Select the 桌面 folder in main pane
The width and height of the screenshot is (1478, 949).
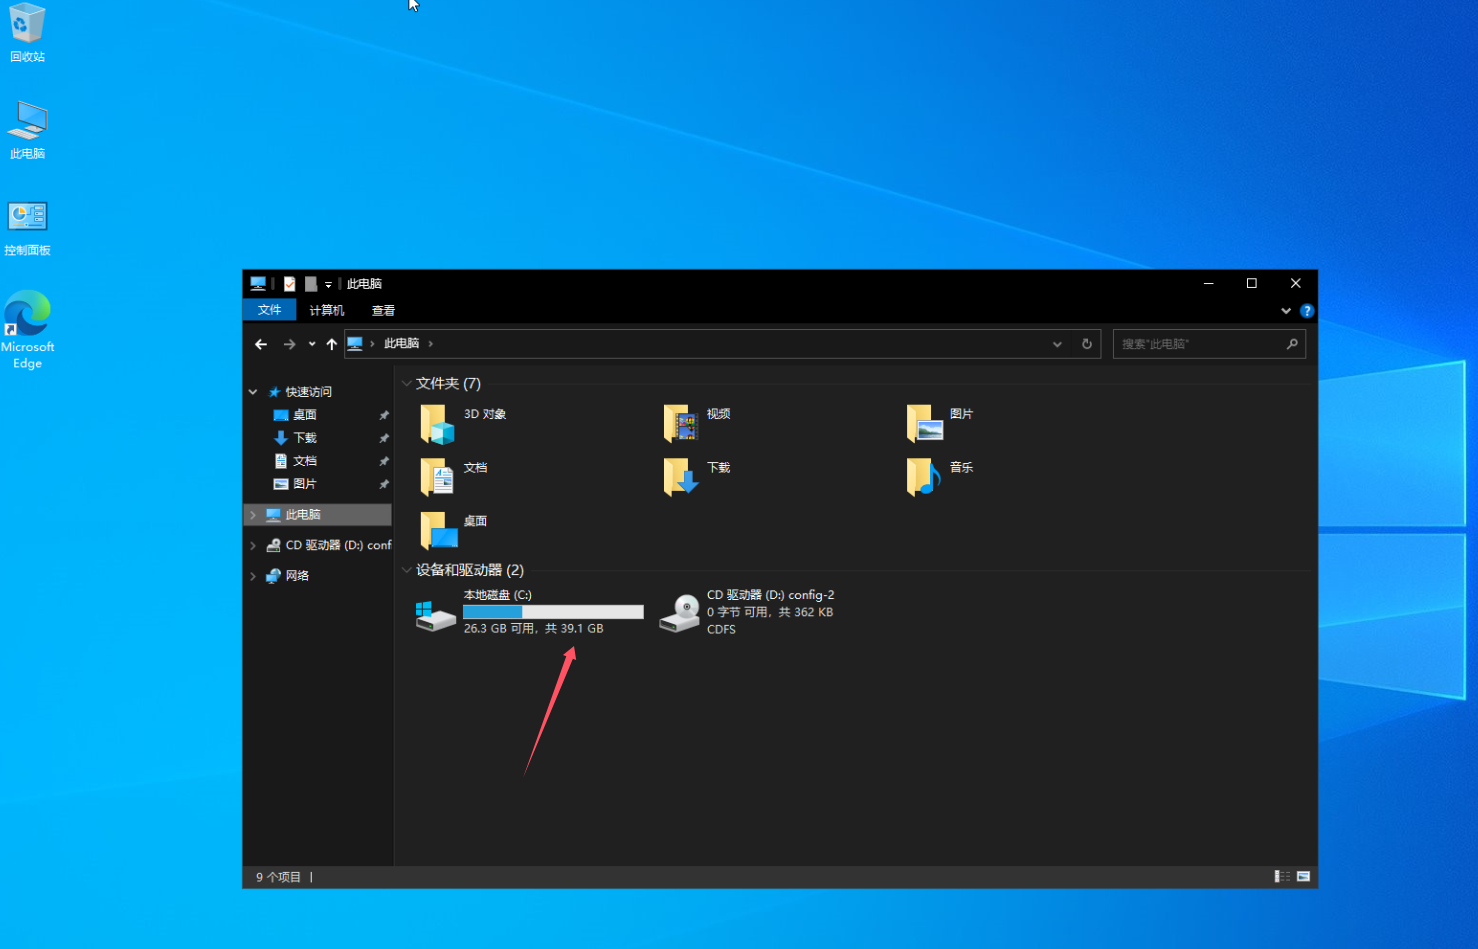click(x=437, y=530)
